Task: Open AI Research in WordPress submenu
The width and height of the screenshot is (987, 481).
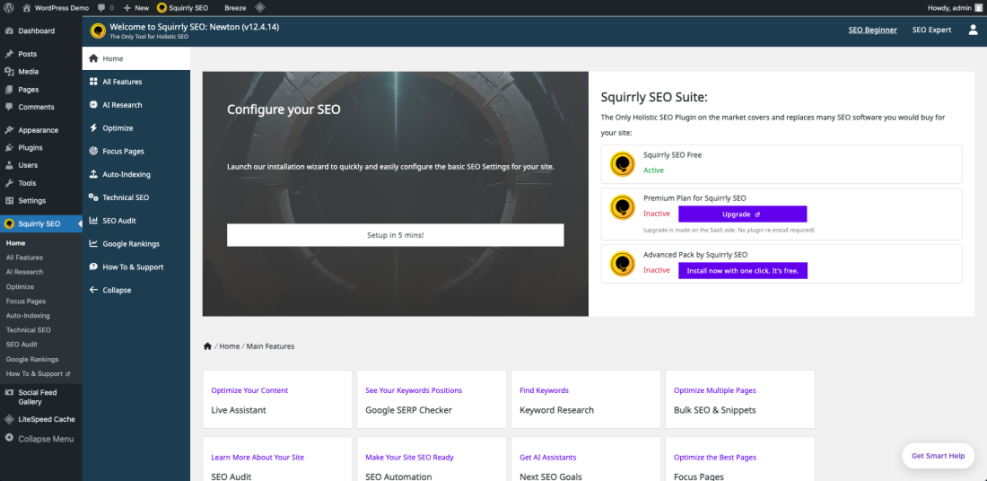Action: [x=25, y=272]
